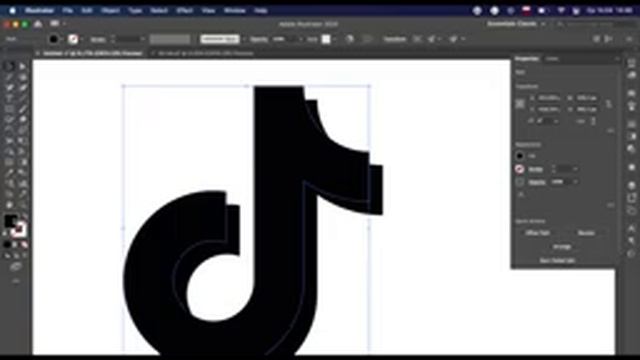
Task: Click the Recolor Artwork wheel icon
Action: [349, 39]
